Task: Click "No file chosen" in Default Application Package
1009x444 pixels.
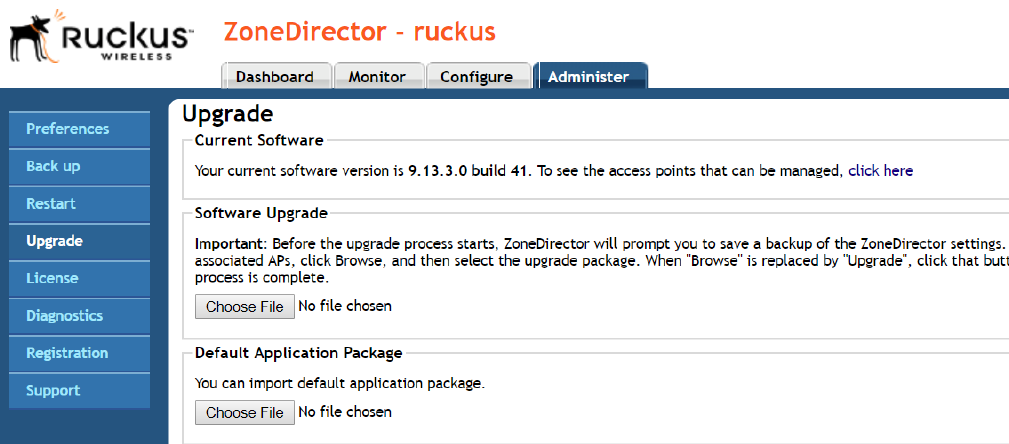Action: pyautogui.click(x=345, y=412)
